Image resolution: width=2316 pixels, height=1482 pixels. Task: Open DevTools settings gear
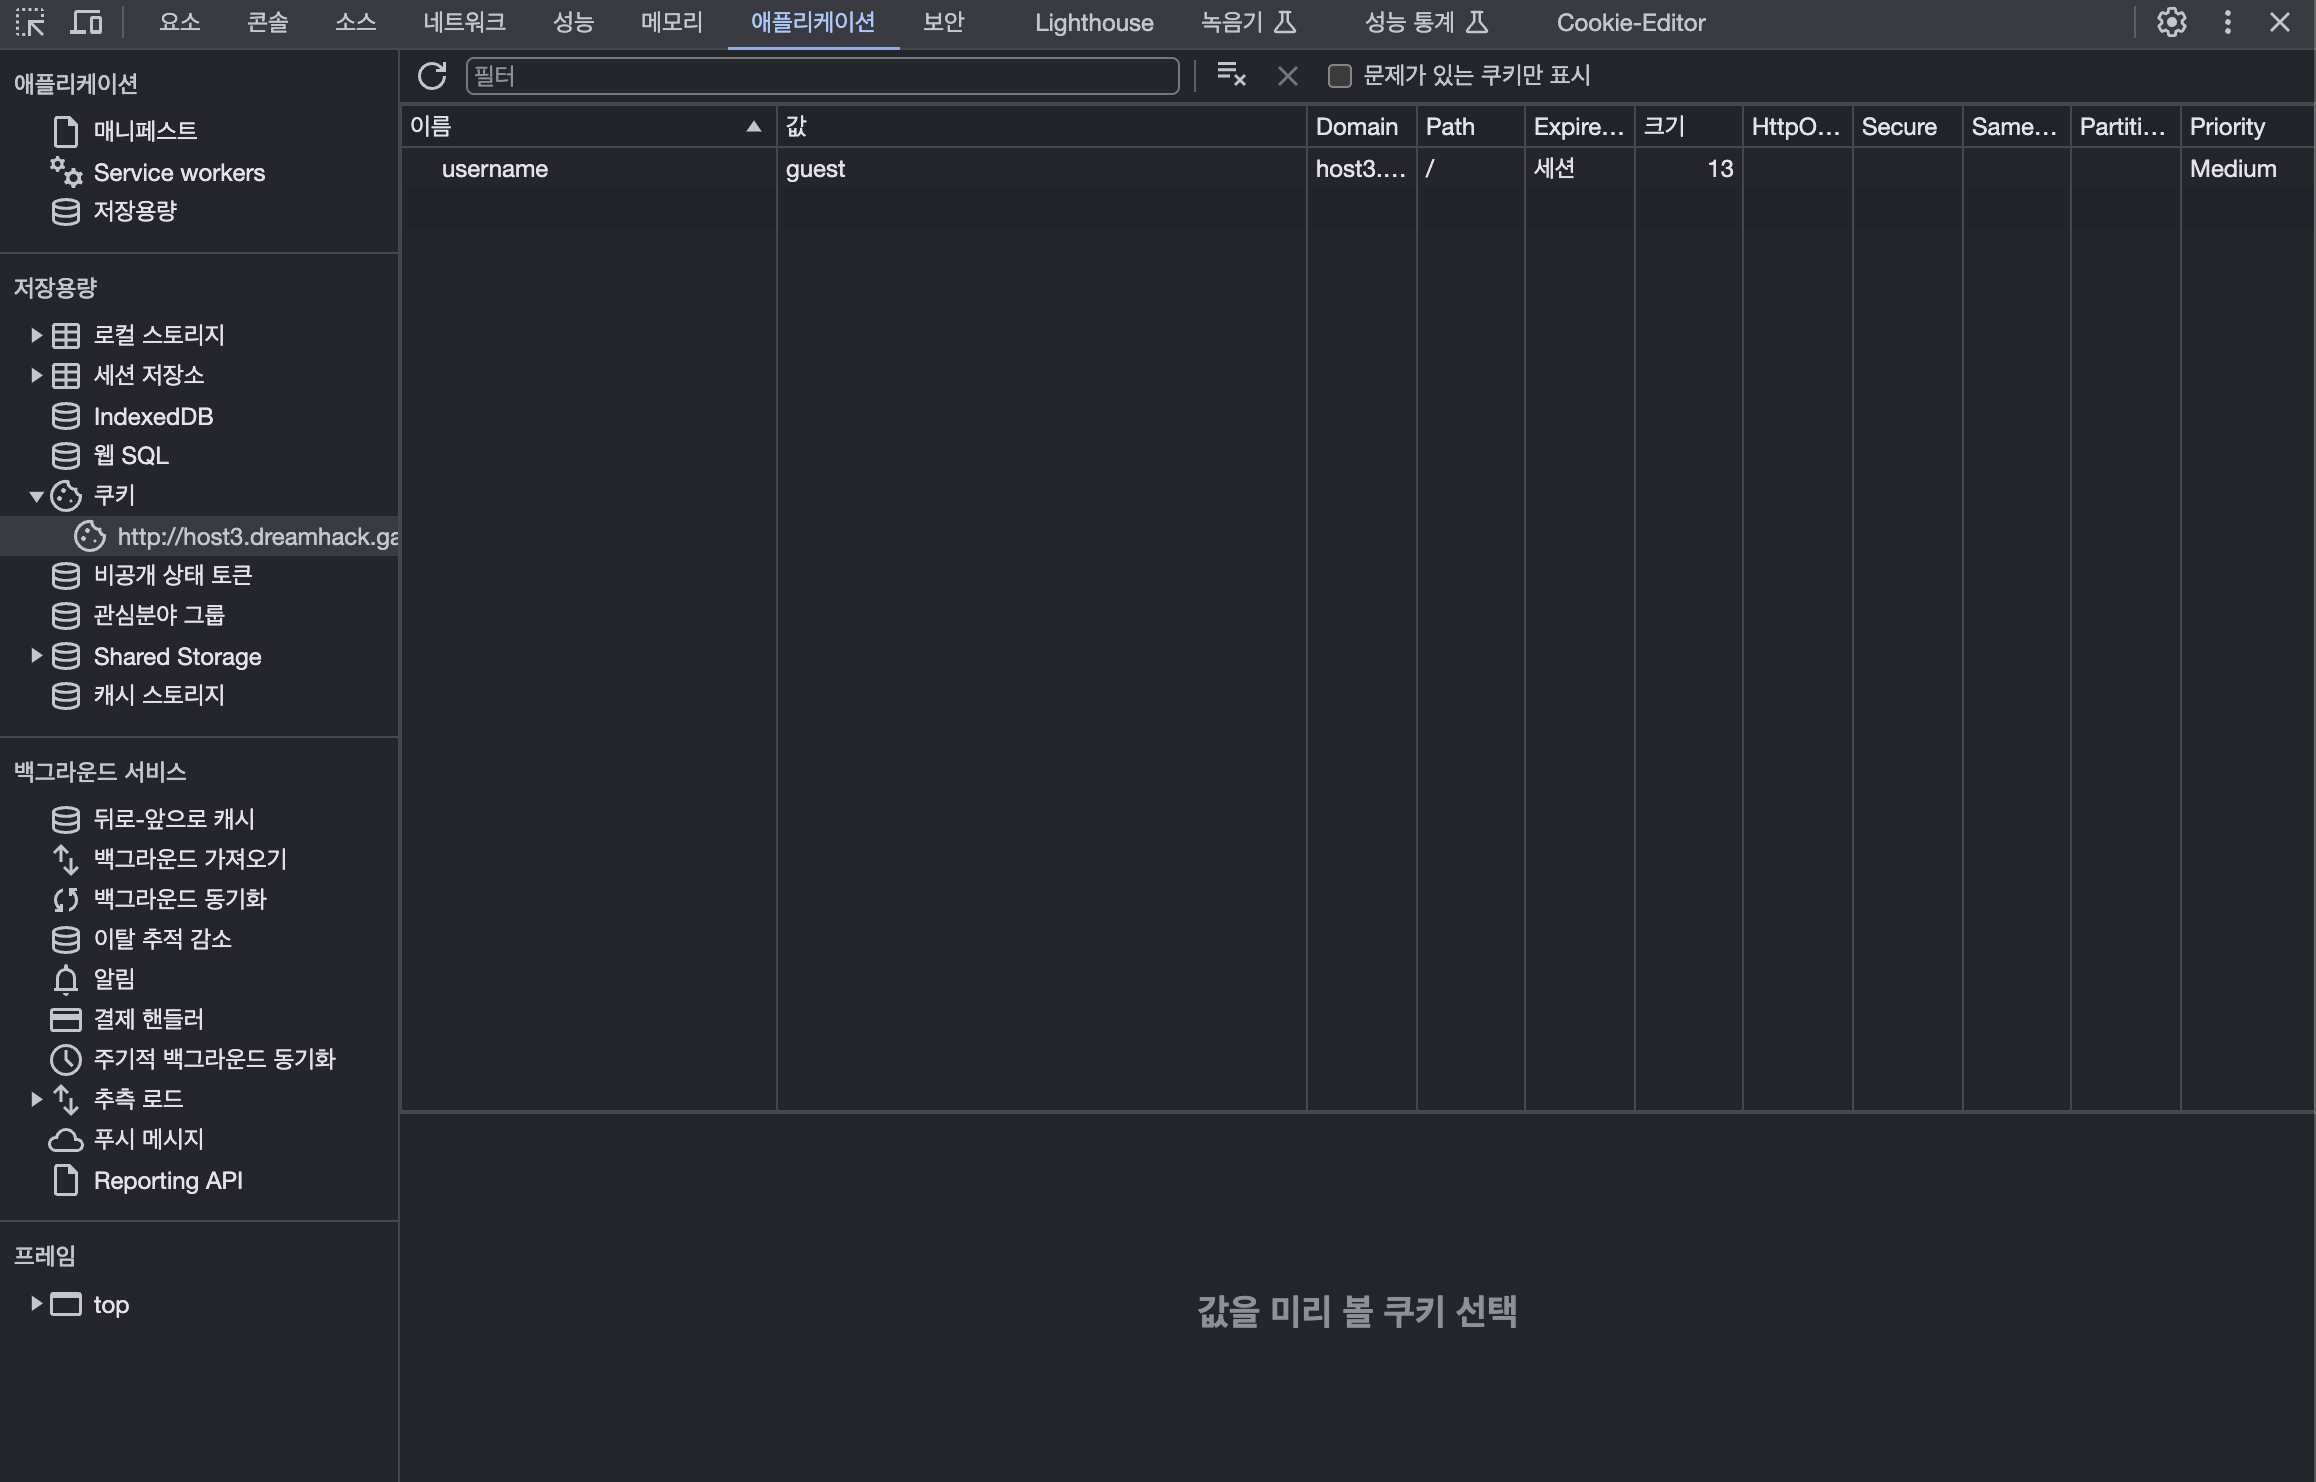[x=2171, y=22]
